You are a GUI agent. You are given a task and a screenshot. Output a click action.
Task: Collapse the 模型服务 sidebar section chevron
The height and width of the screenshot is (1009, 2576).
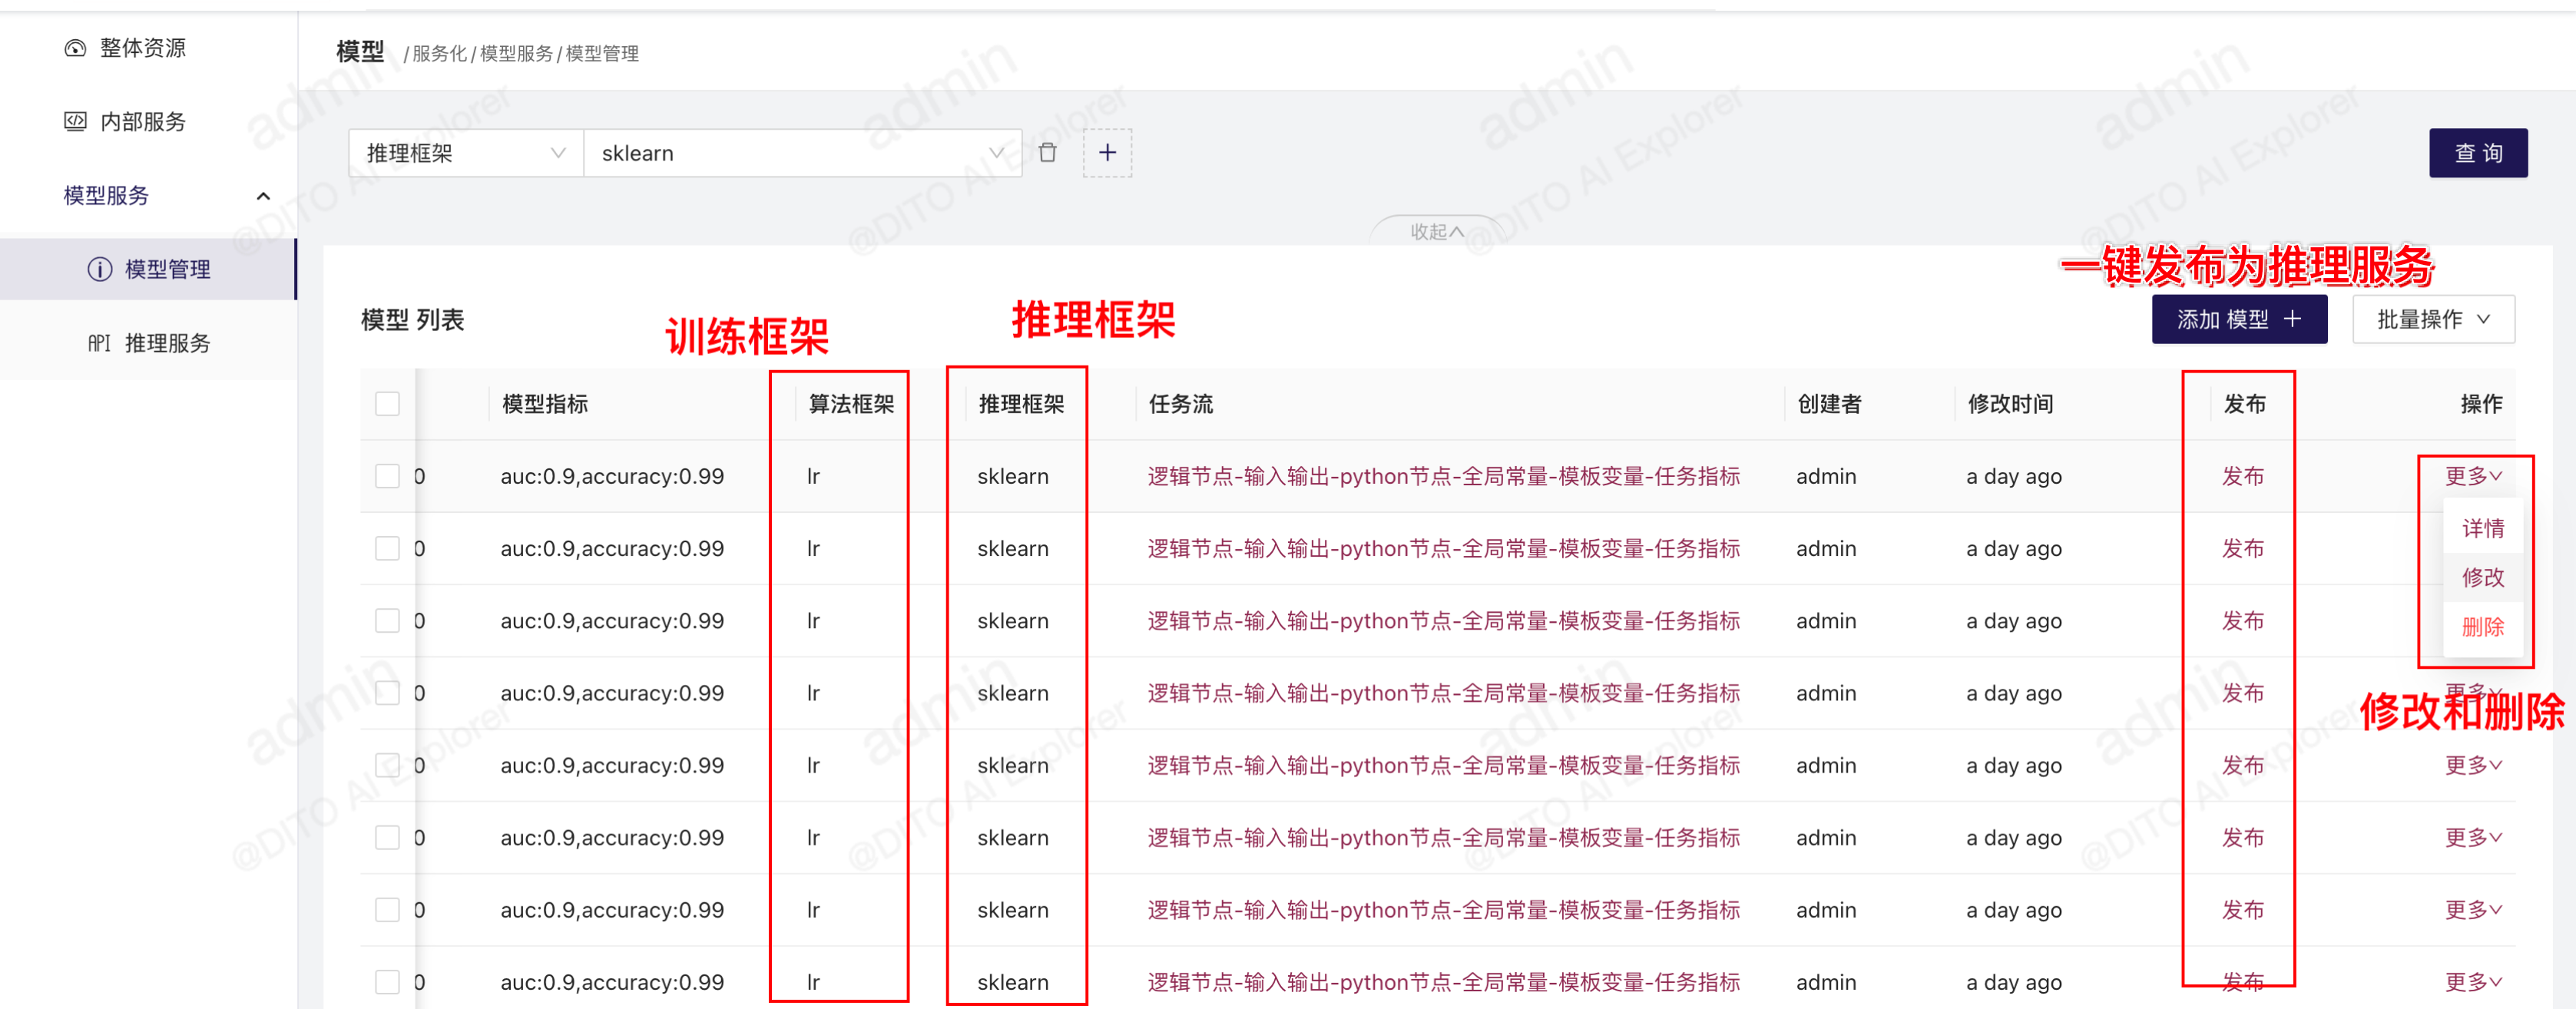click(x=263, y=196)
